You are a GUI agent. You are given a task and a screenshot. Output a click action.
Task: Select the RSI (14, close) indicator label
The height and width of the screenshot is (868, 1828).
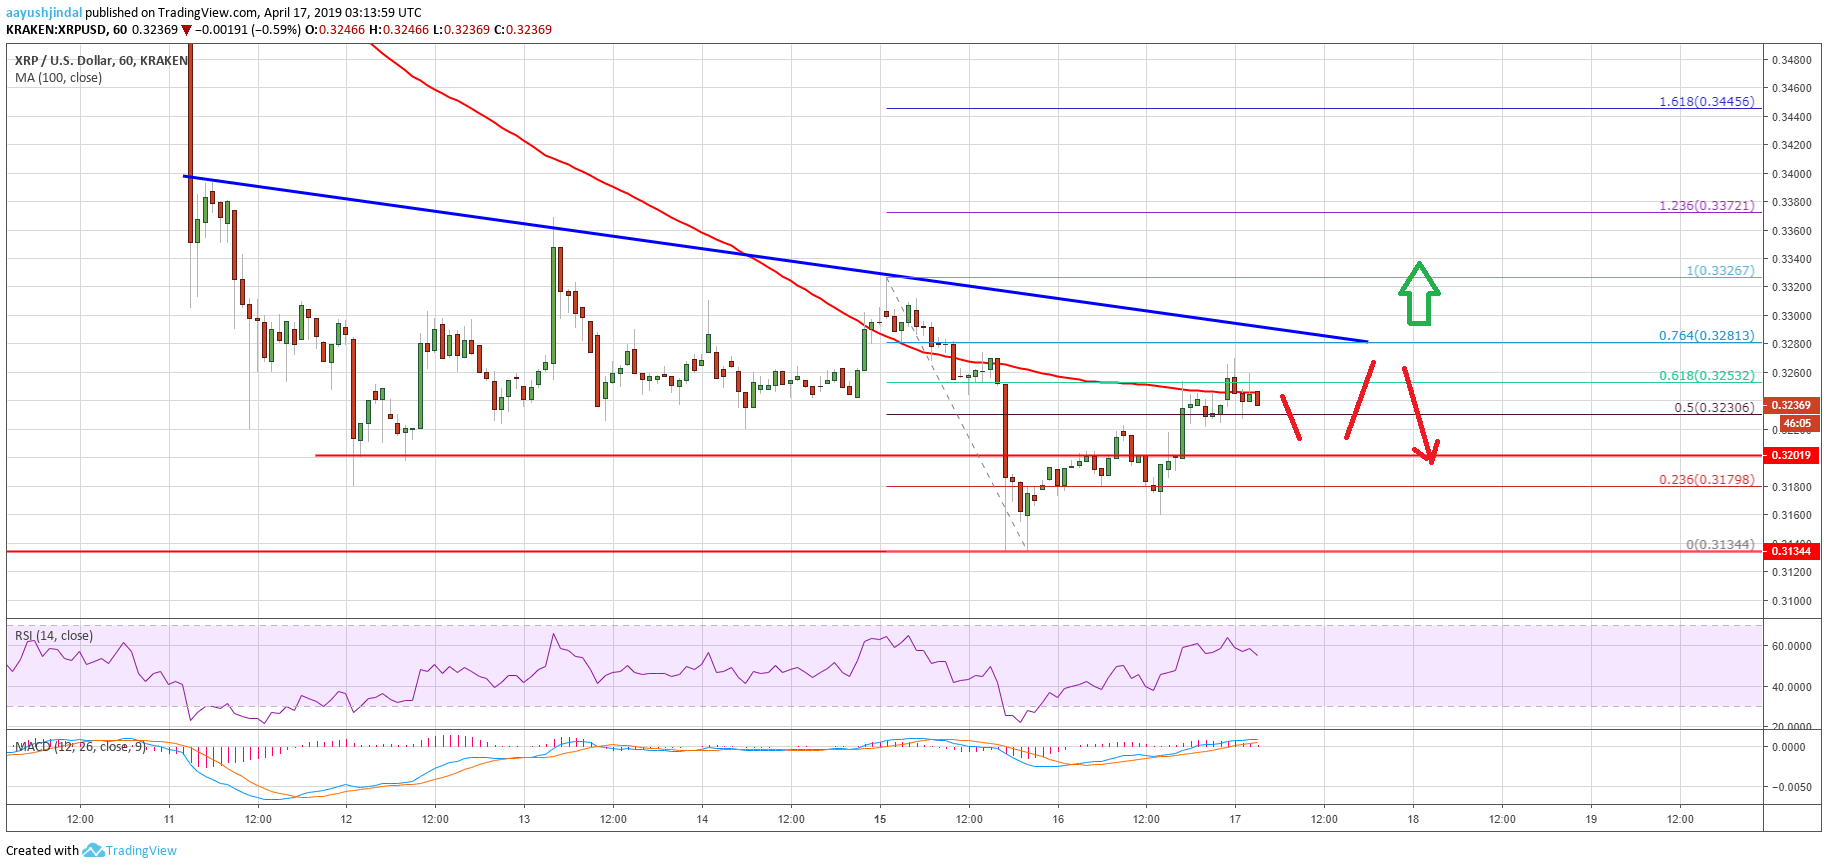[x=54, y=636]
